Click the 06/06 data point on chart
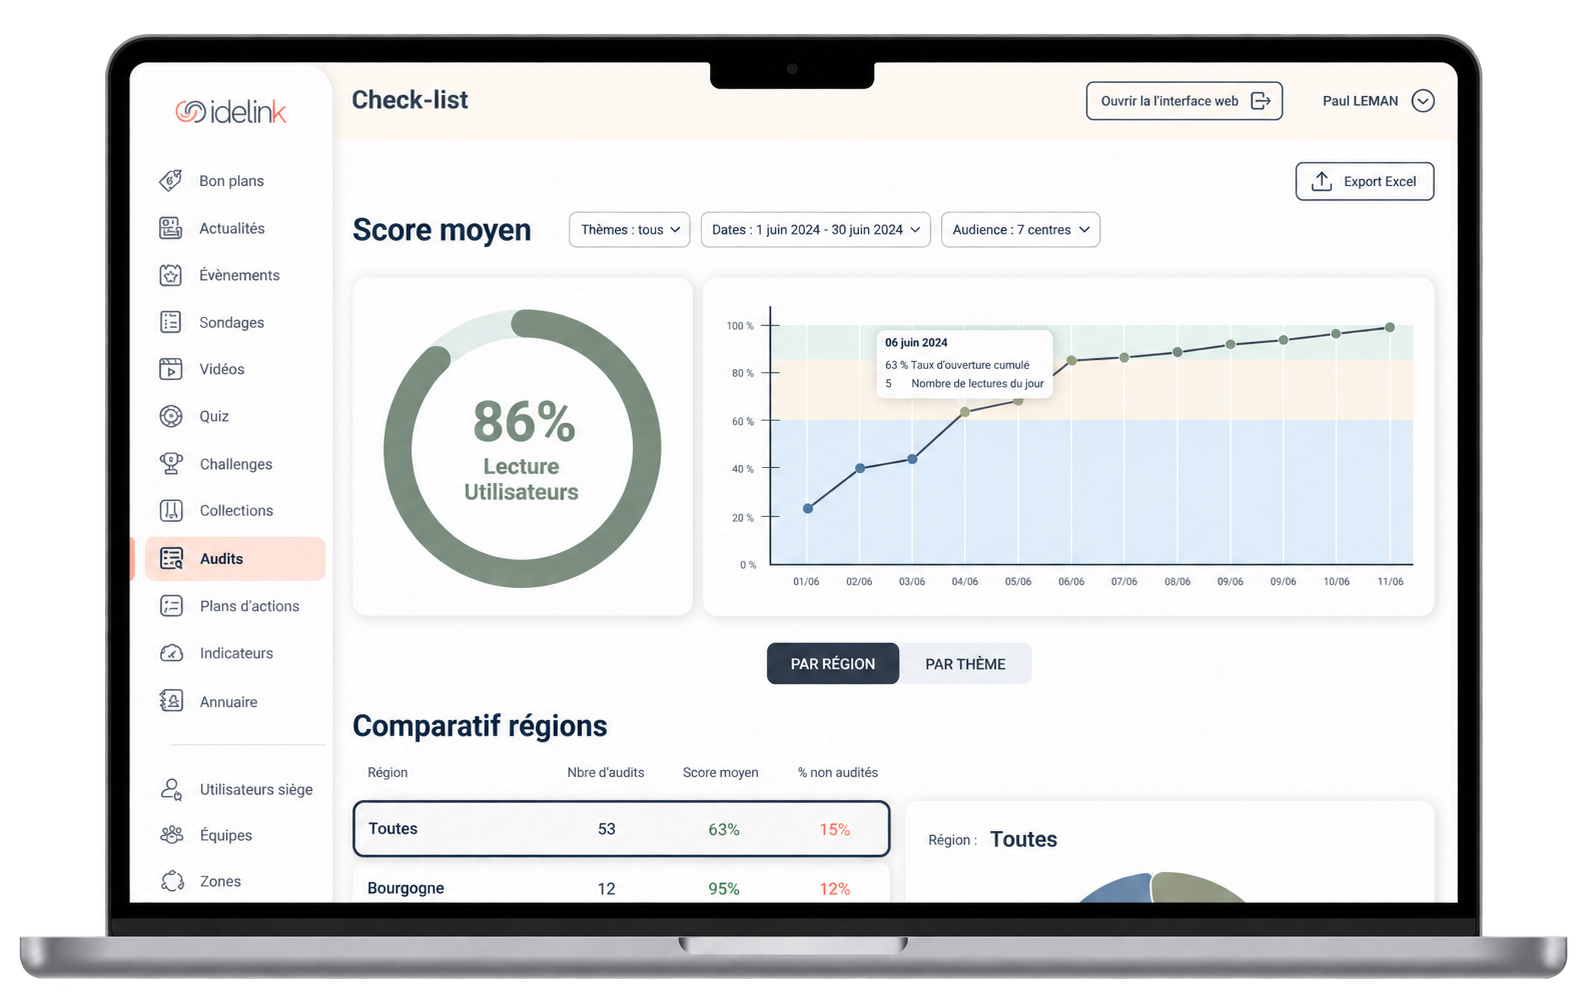The image size is (1586, 992). 1071,360
